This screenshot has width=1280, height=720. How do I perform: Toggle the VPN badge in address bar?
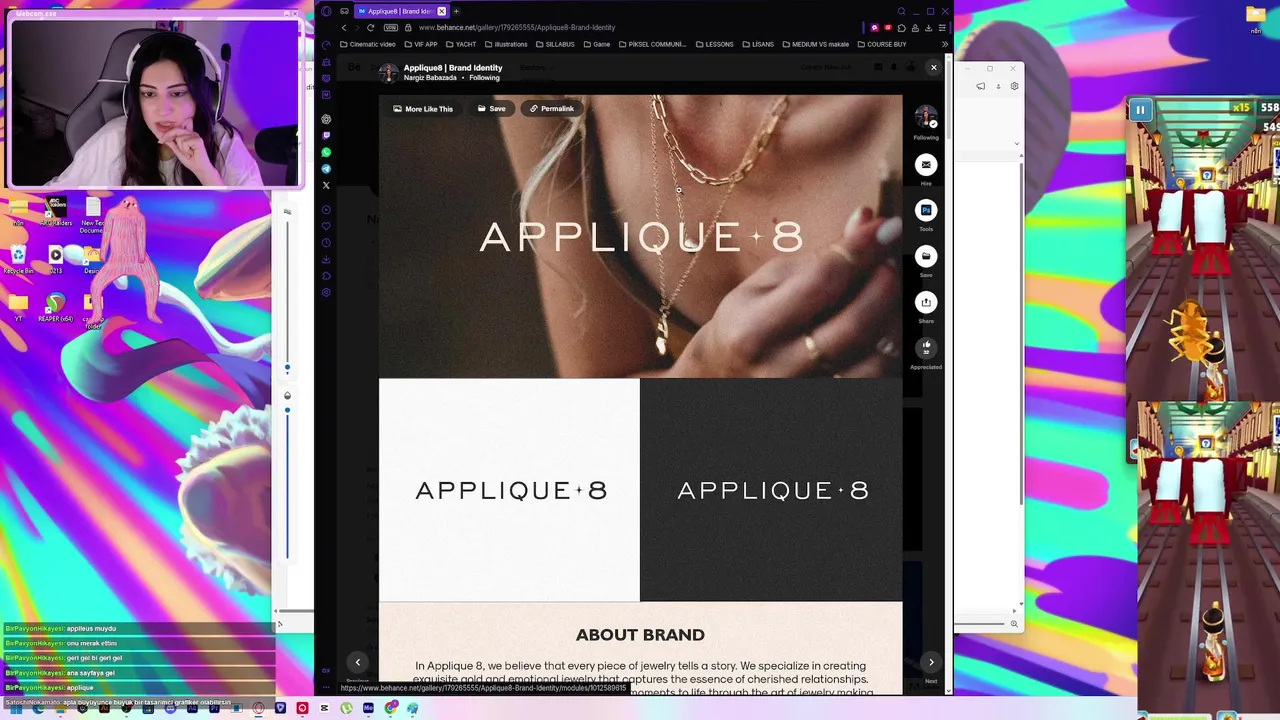coord(391,27)
